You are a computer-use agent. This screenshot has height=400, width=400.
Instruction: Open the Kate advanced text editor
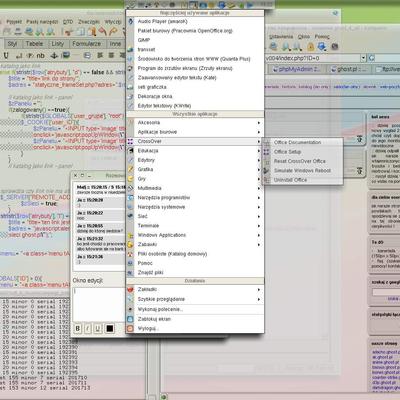coord(195,77)
